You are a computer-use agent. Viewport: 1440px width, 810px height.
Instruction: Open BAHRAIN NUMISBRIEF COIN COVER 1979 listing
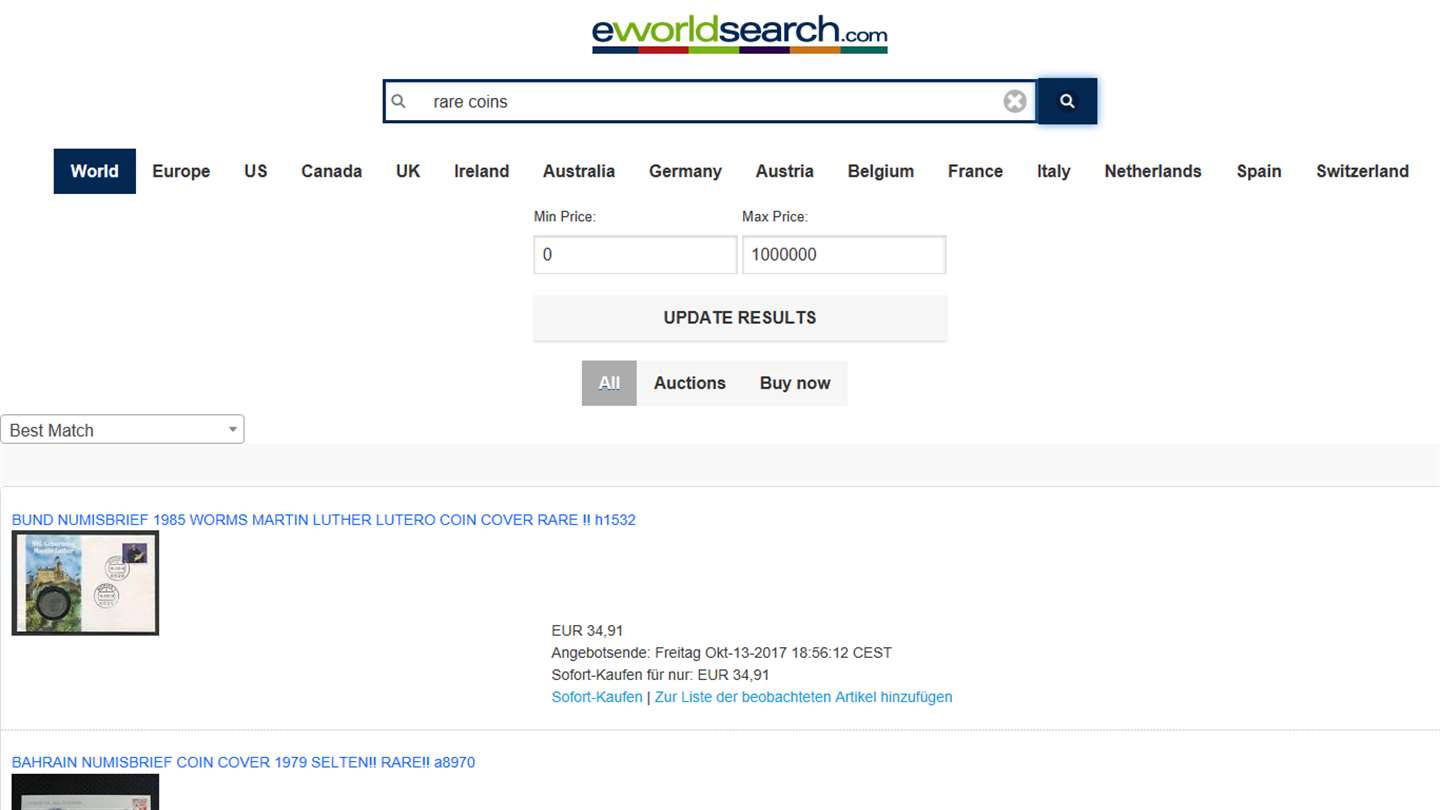pos(243,763)
